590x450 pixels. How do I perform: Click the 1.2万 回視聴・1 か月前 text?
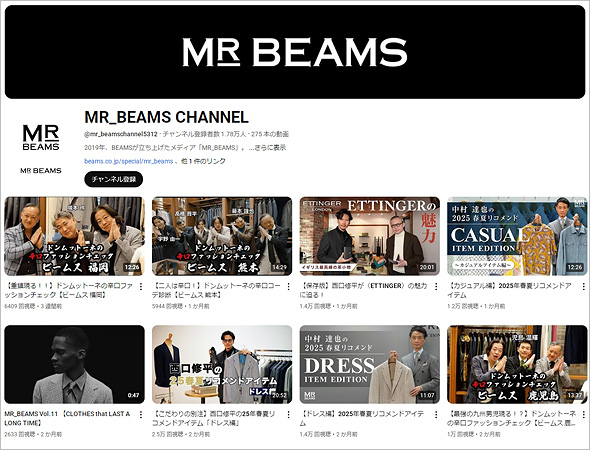coord(476,306)
